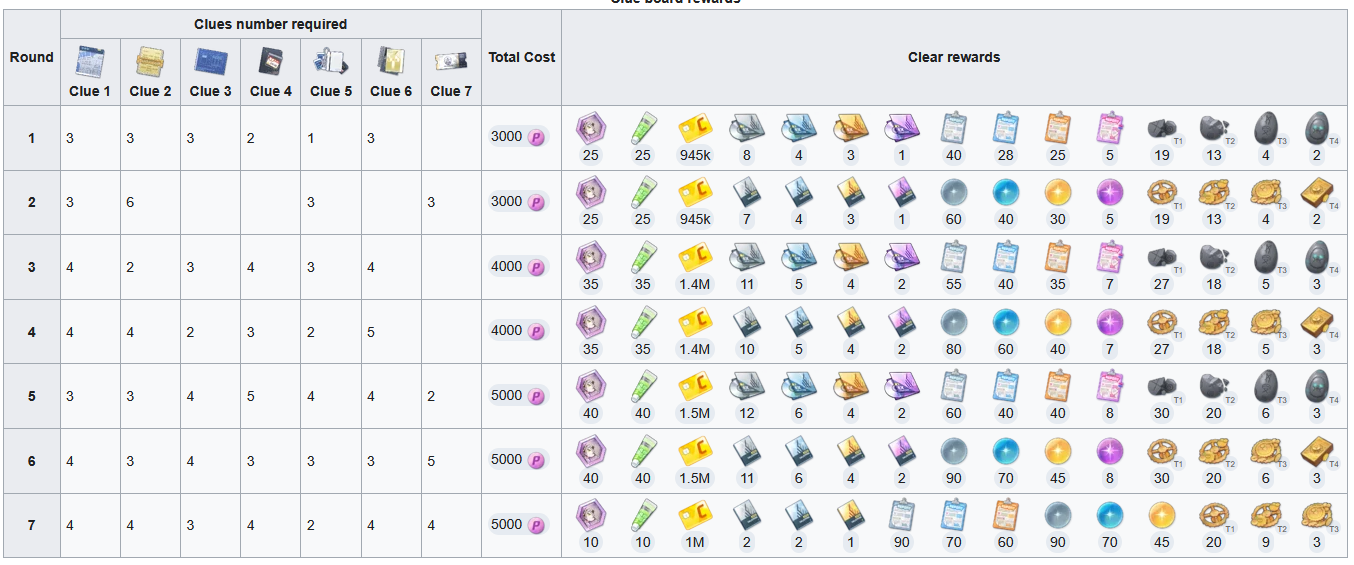Screen dimensions: 1354x565
Task: Click the Clue 6 value '5' in Round 4
Action: point(371,332)
